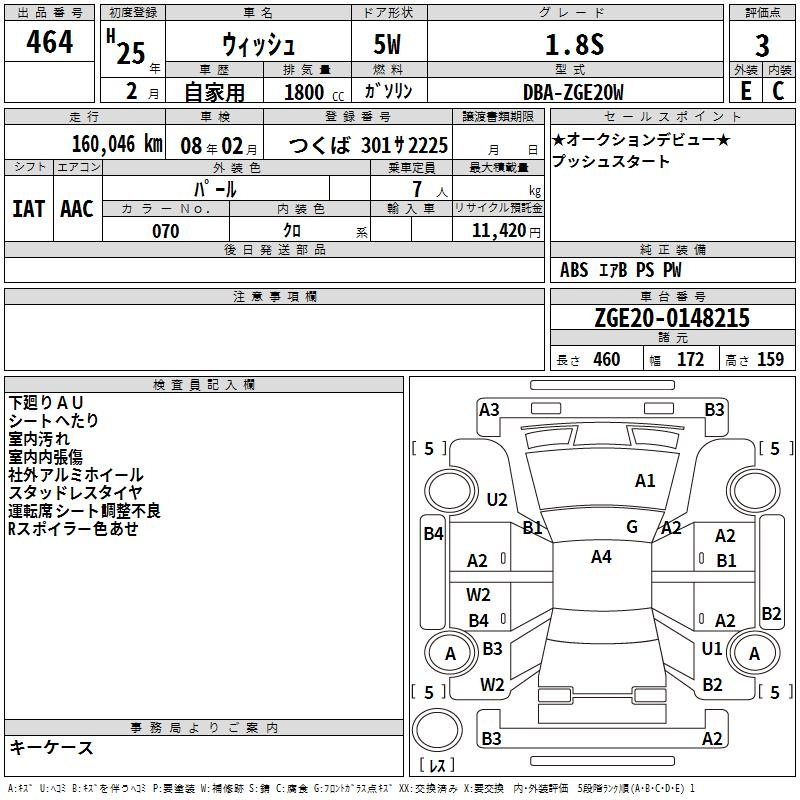The height and width of the screenshot is (800, 800).
Task: Click equipment list "ABS エアB PS PW"
Action: [620, 270]
